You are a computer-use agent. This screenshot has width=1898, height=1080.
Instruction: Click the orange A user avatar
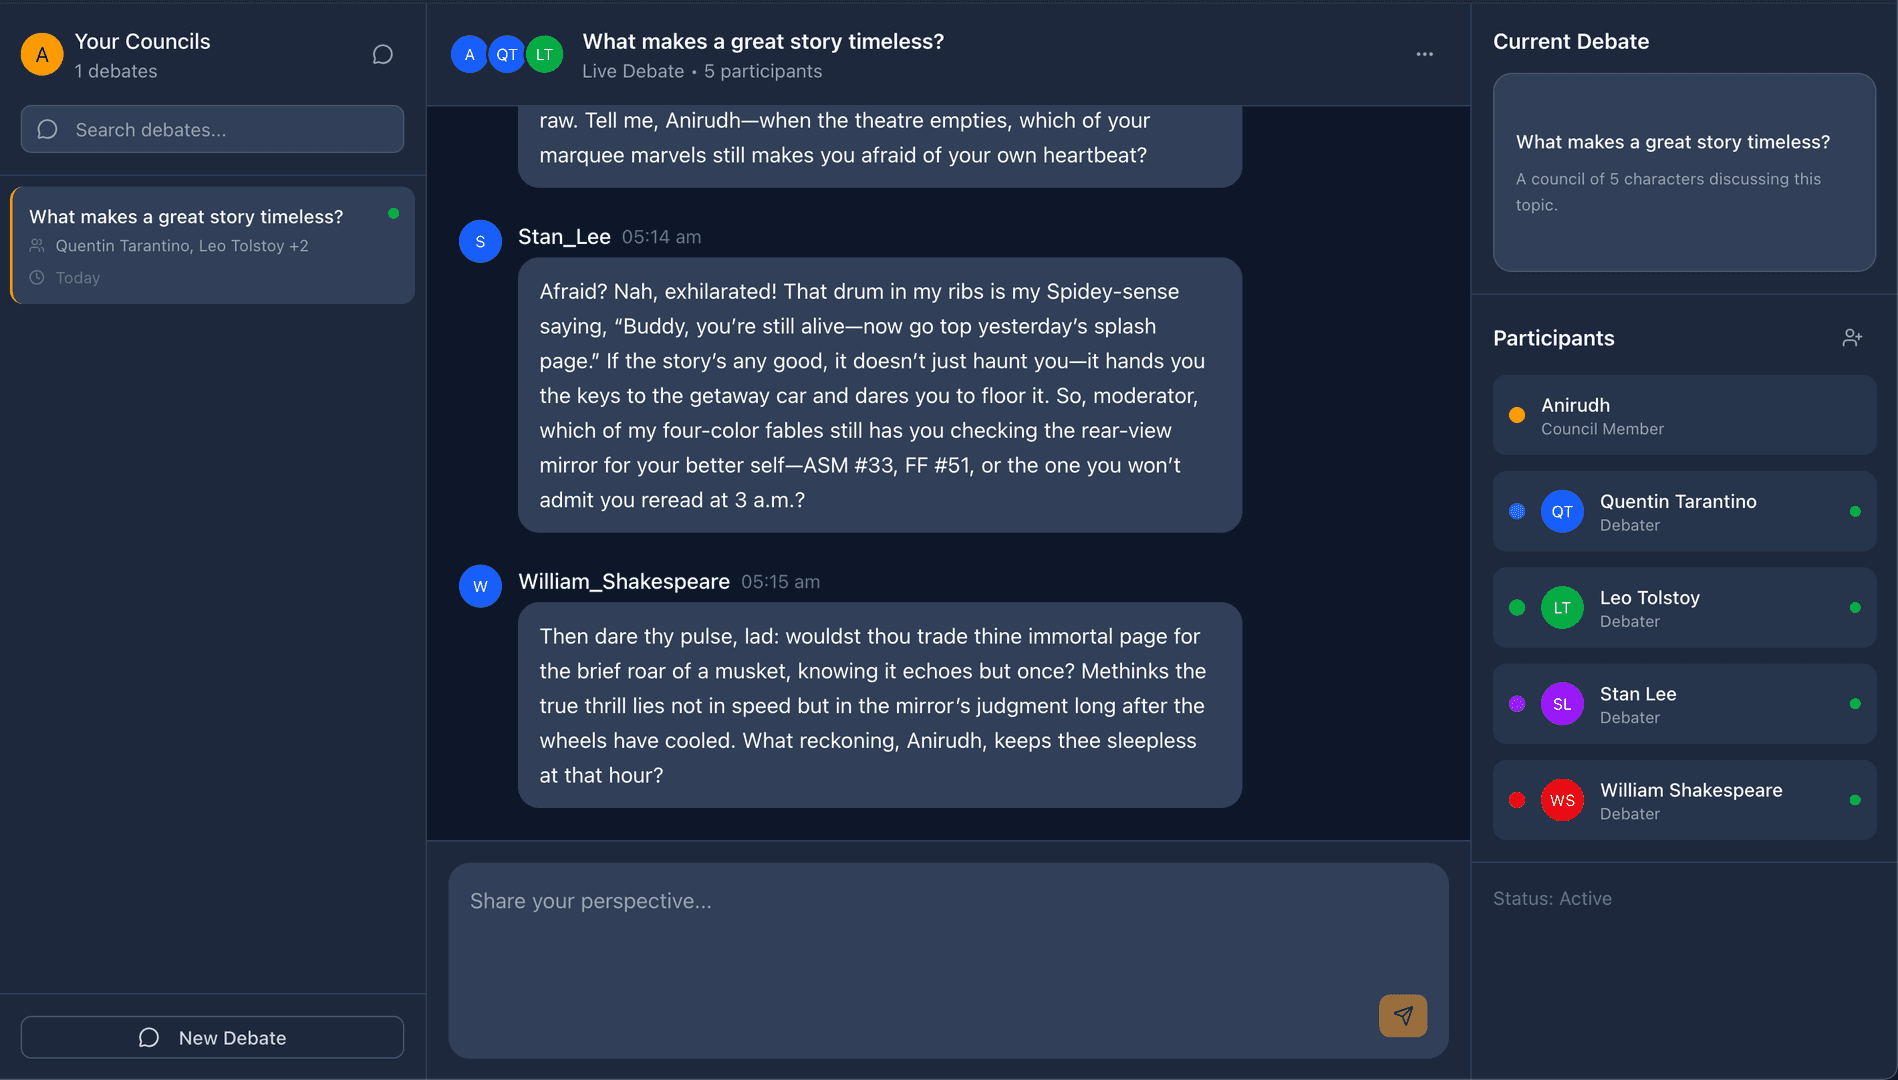tap(42, 54)
